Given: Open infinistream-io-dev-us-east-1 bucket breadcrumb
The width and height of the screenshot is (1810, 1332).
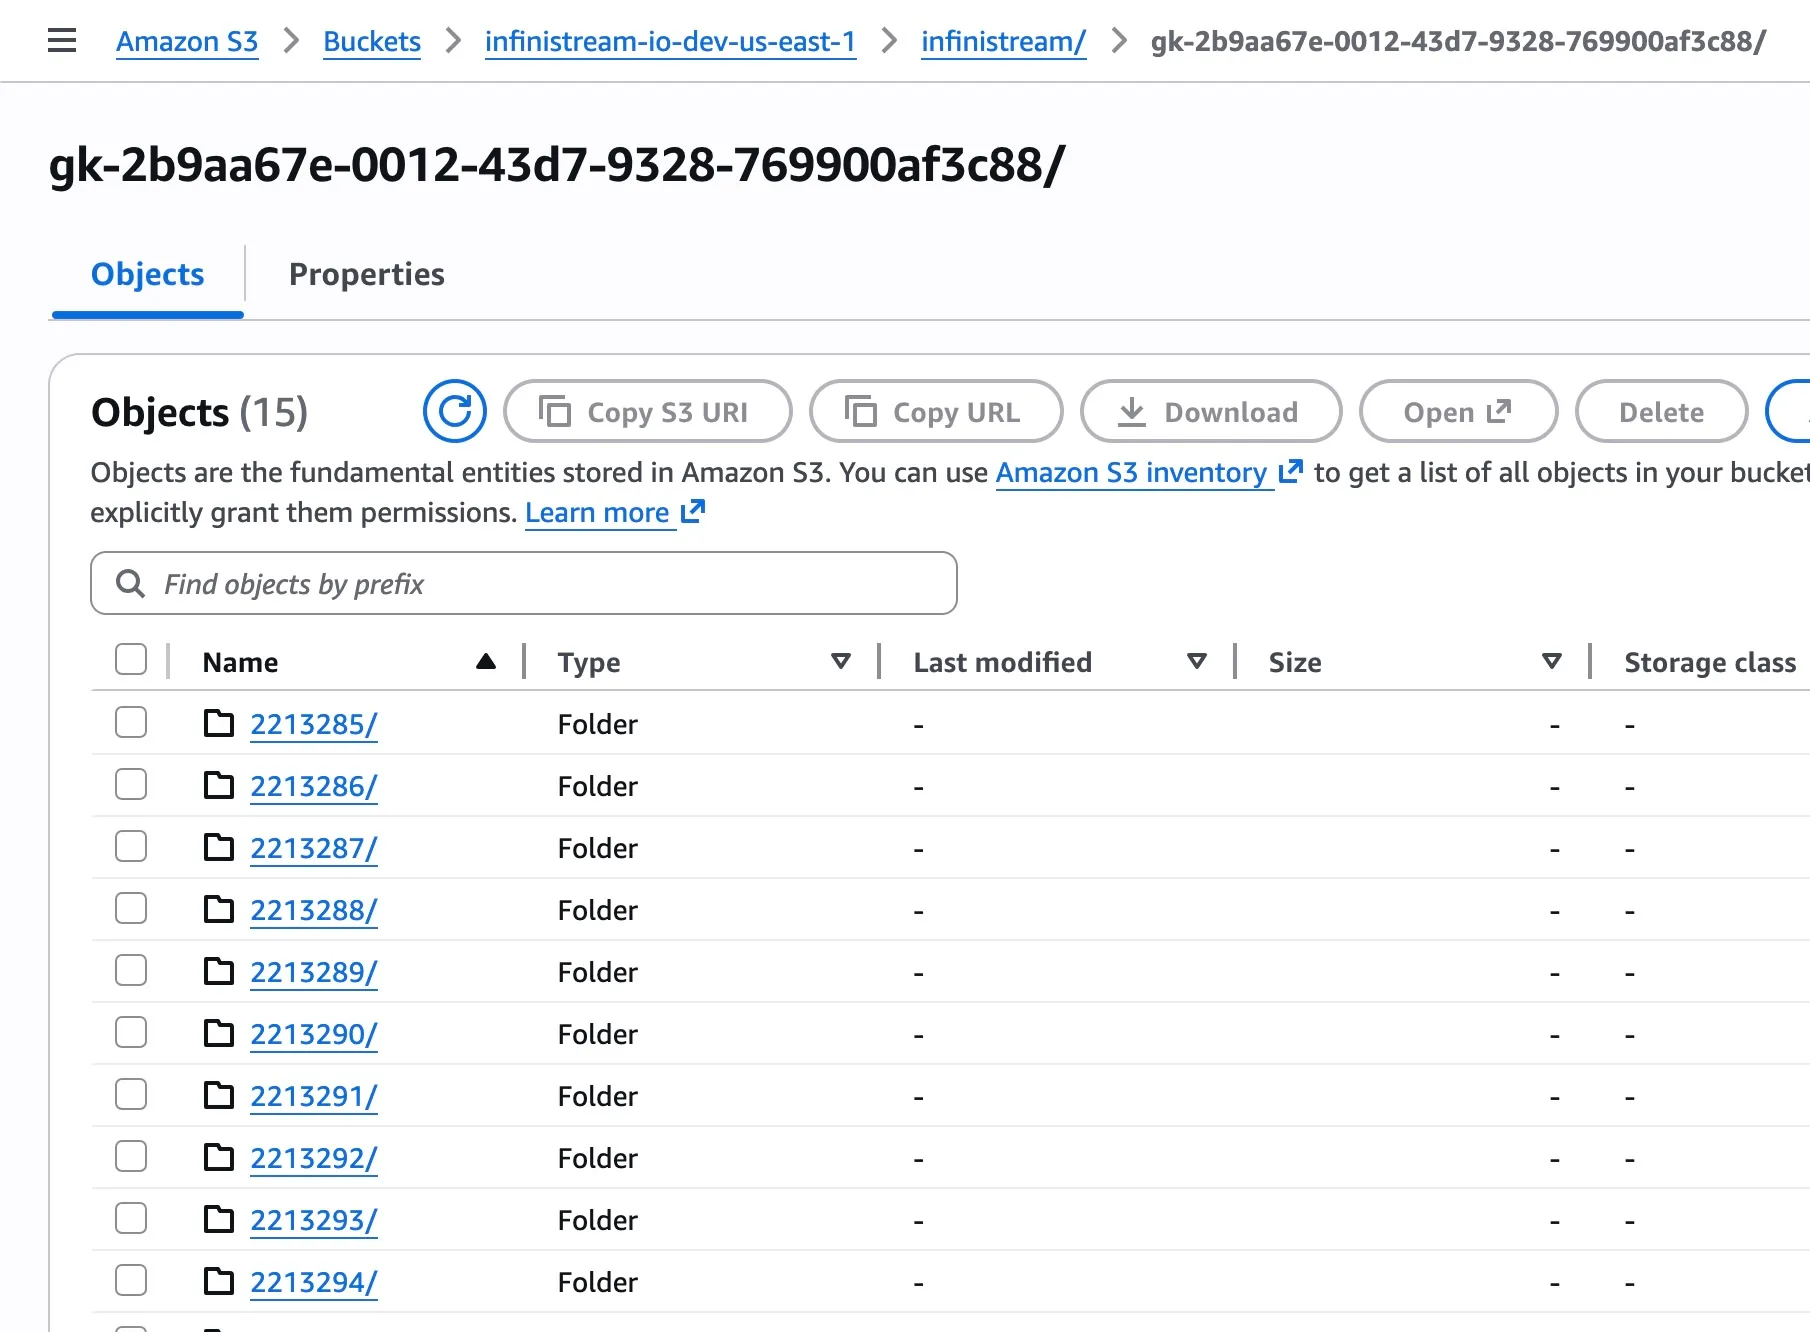Looking at the screenshot, I should [x=670, y=41].
